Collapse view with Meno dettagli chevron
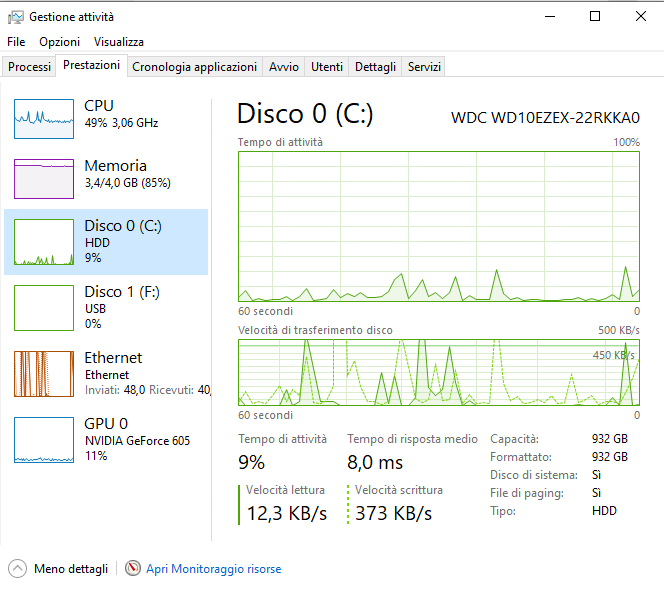Image resolution: width=664 pixels, height=589 pixels. click(x=17, y=568)
